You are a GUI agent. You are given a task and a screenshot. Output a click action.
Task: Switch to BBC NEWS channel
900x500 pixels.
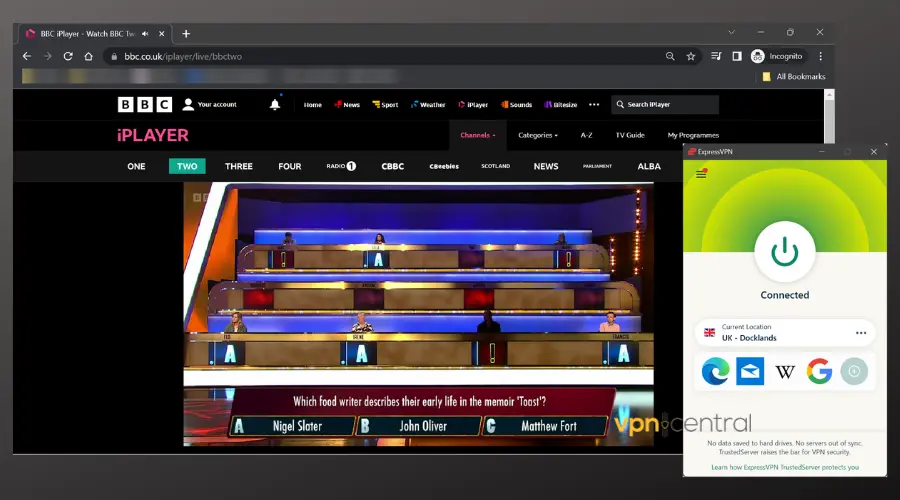pos(546,166)
